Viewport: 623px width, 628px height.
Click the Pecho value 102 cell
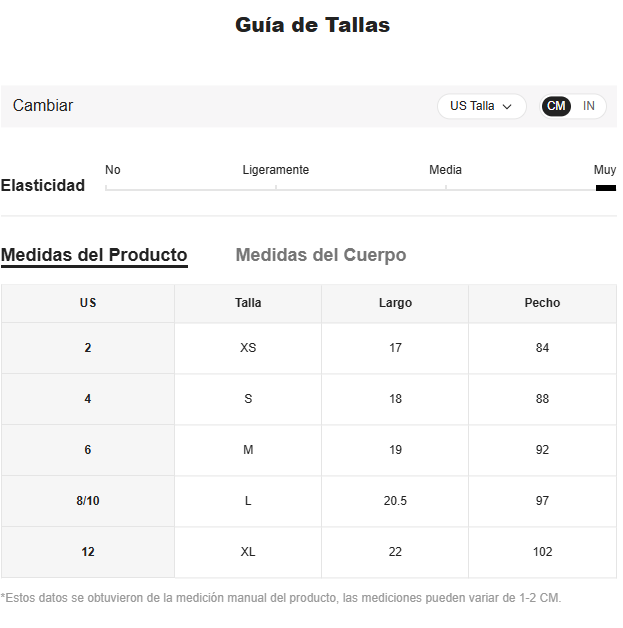[542, 552]
